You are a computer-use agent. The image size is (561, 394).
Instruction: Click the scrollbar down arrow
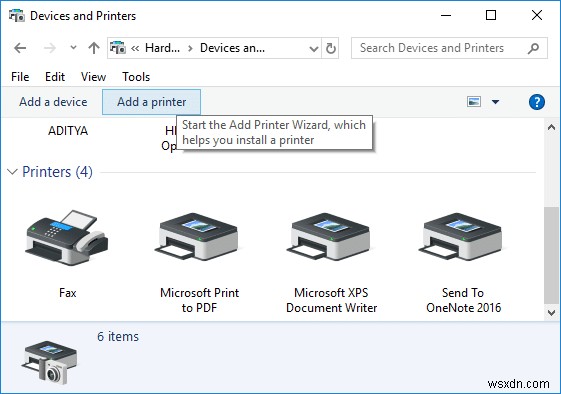(x=551, y=313)
